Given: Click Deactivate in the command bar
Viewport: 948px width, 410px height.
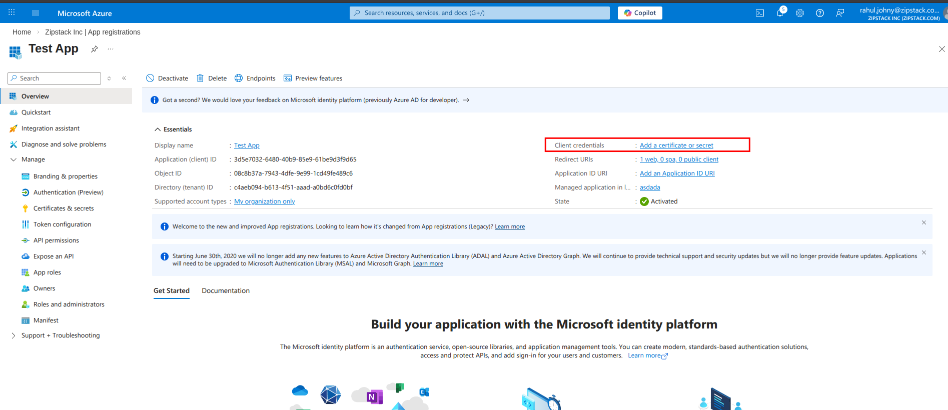Looking at the screenshot, I should point(167,78).
